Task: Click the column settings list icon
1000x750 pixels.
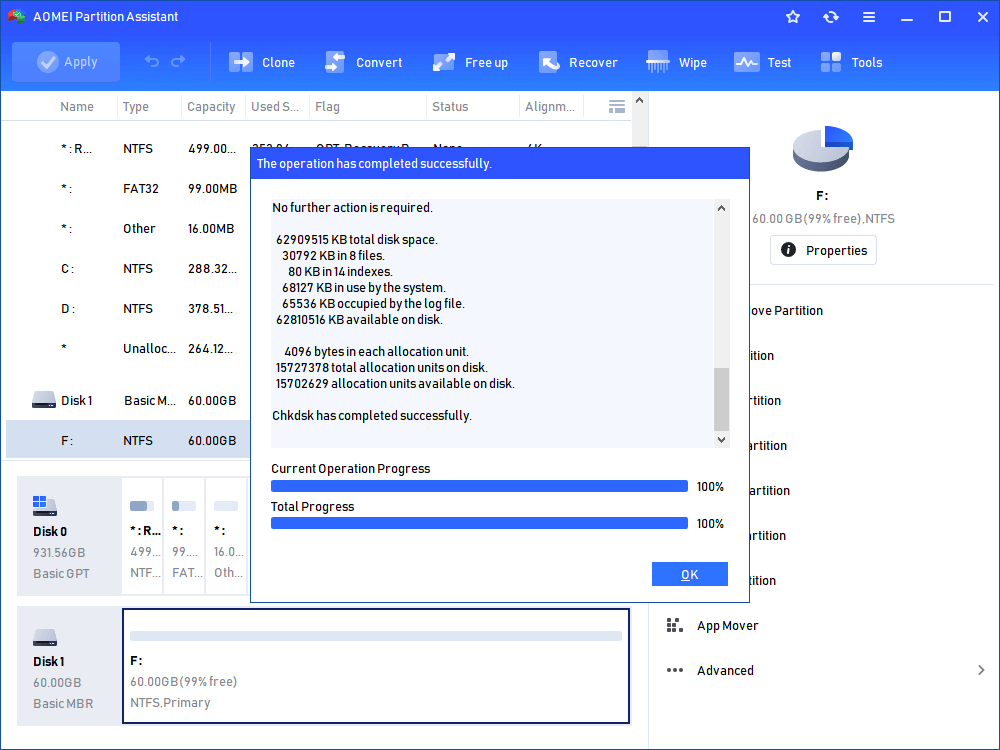Action: [617, 107]
